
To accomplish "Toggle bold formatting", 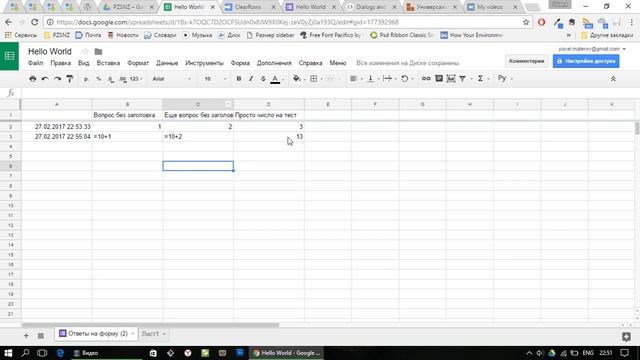I will tap(239, 79).
